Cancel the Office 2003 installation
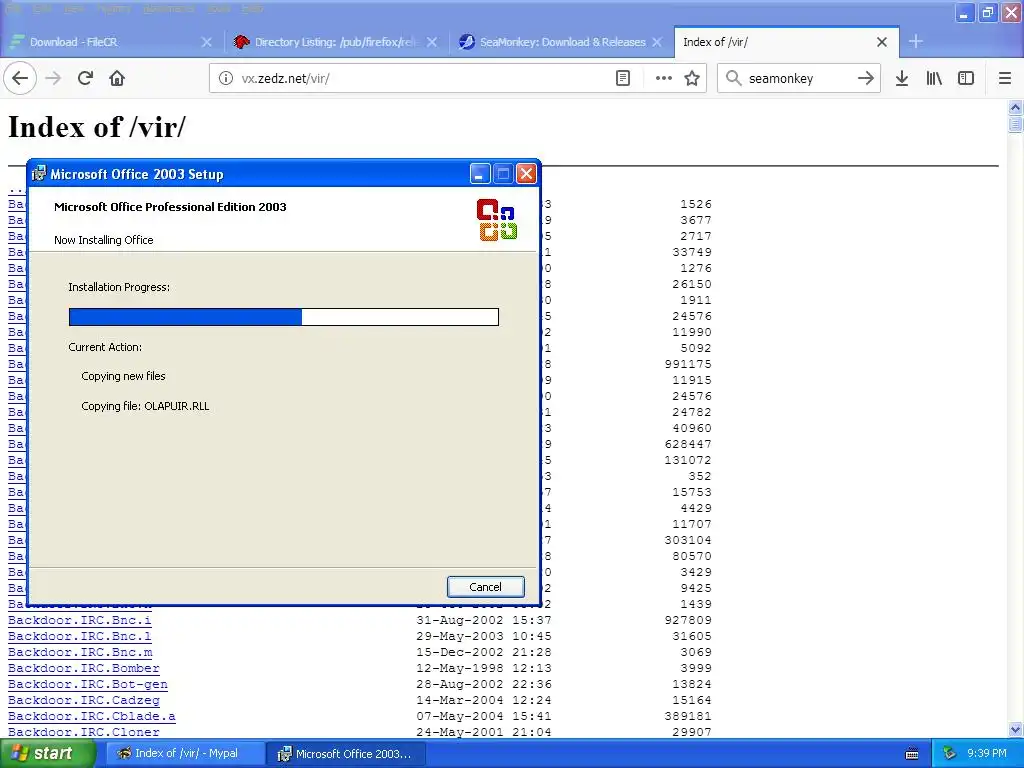 485,586
